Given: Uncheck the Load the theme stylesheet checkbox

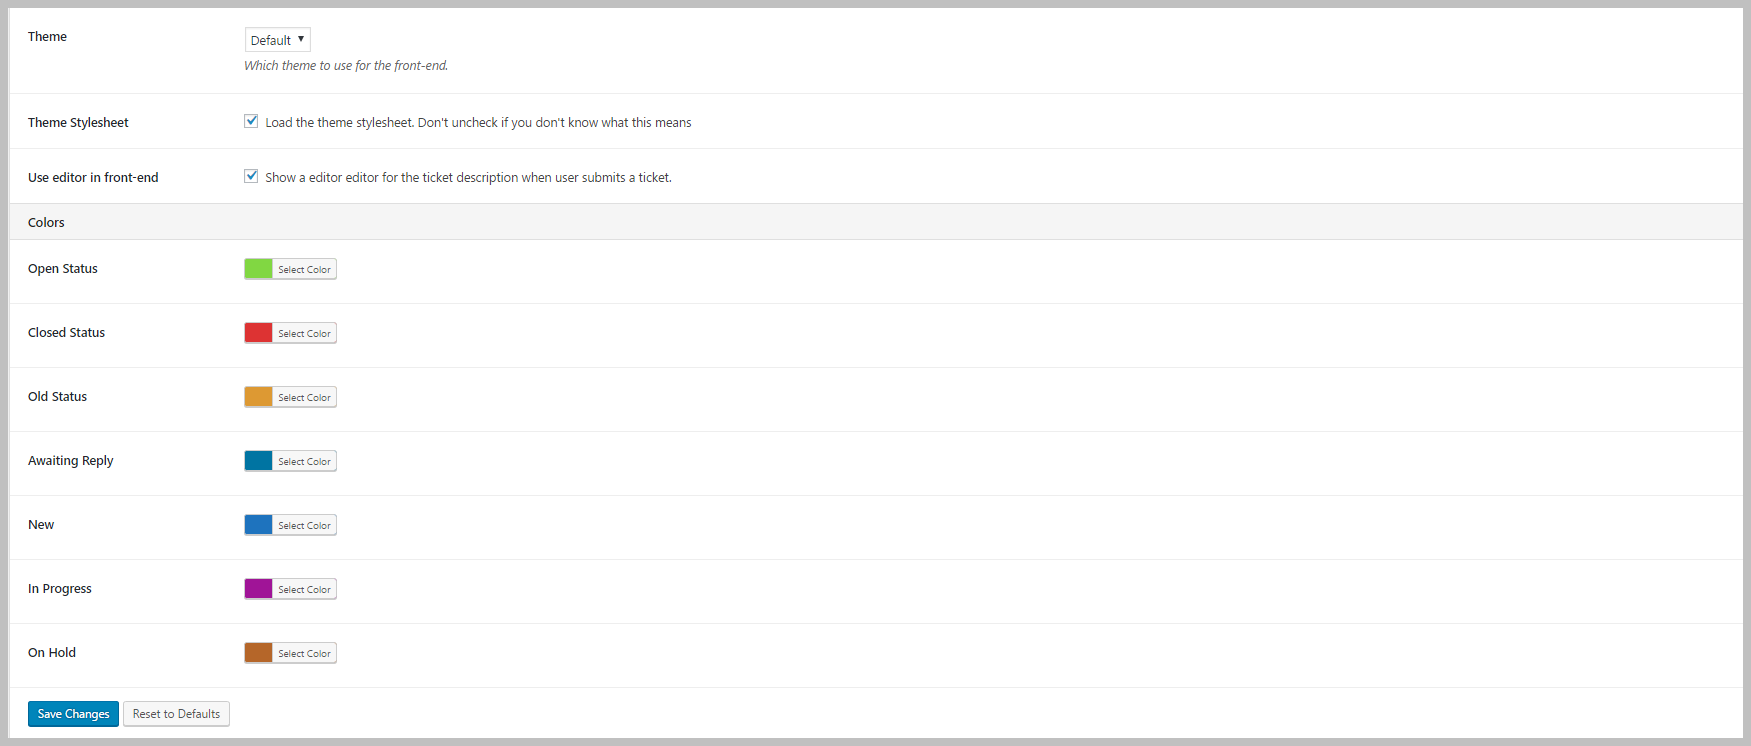Looking at the screenshot, I should [251, 121].
